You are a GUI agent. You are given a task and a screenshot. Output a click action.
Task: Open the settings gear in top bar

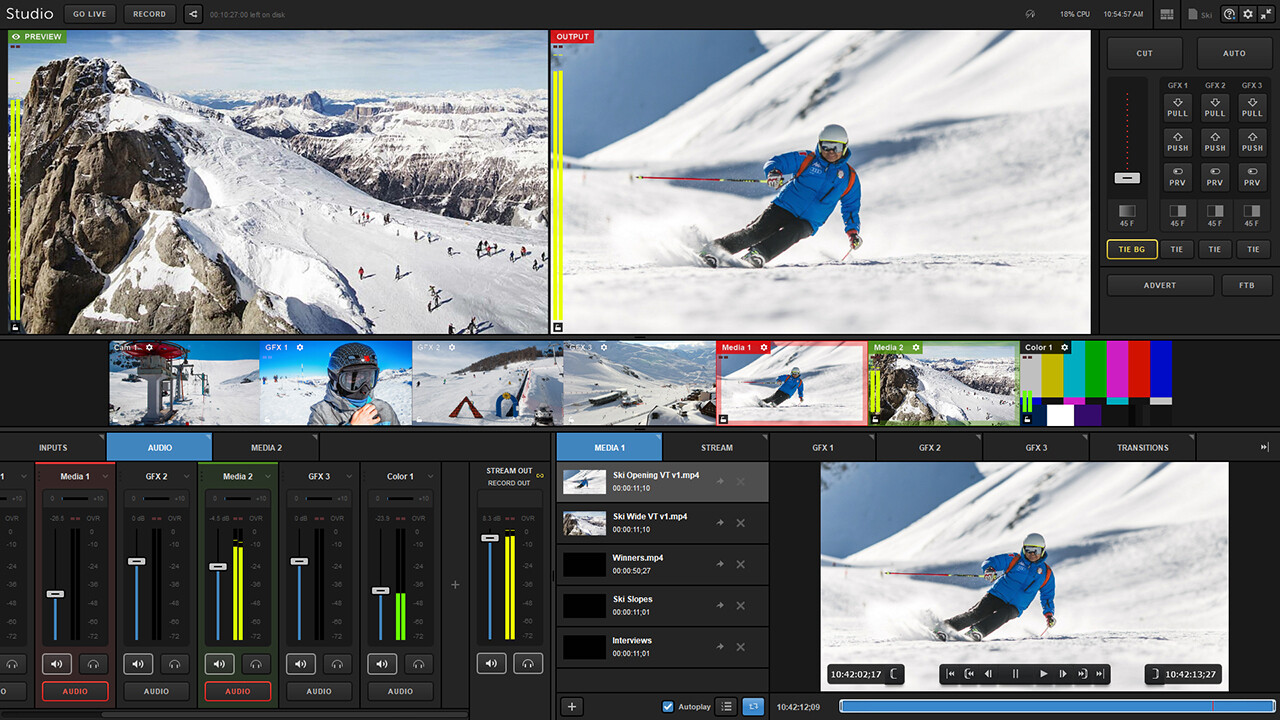1247,14
